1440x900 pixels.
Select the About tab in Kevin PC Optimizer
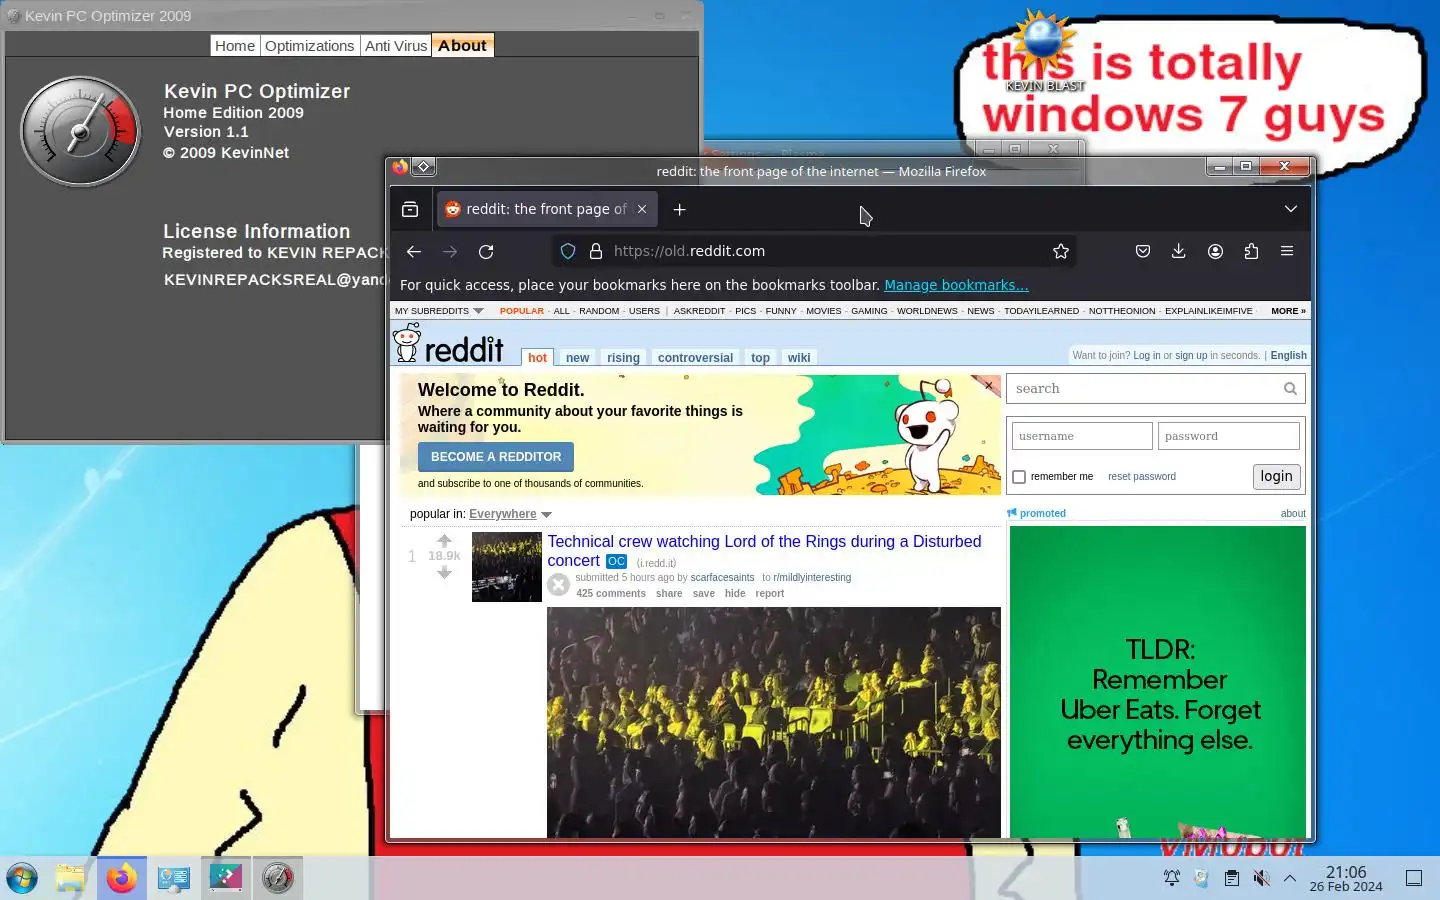click(462, 46)
